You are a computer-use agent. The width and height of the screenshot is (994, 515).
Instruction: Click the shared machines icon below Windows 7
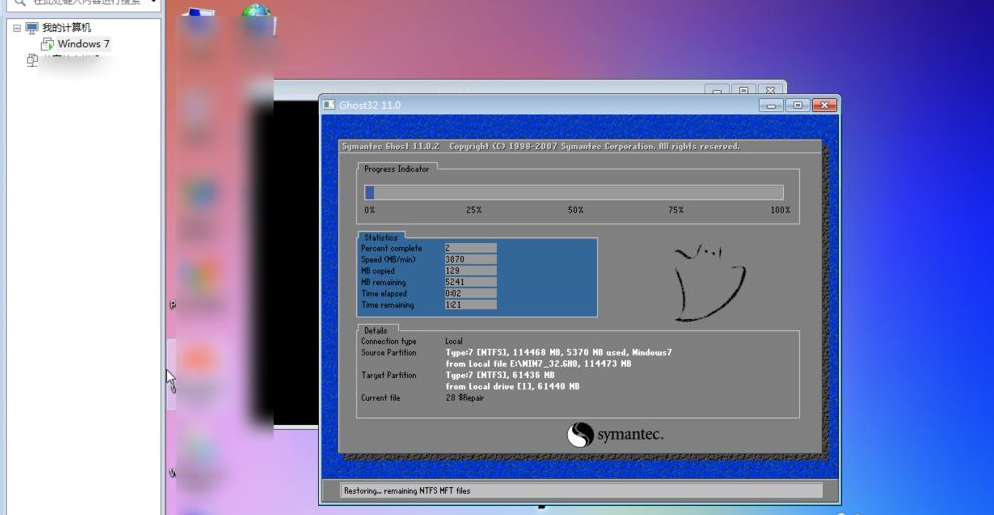click(32, 60)
